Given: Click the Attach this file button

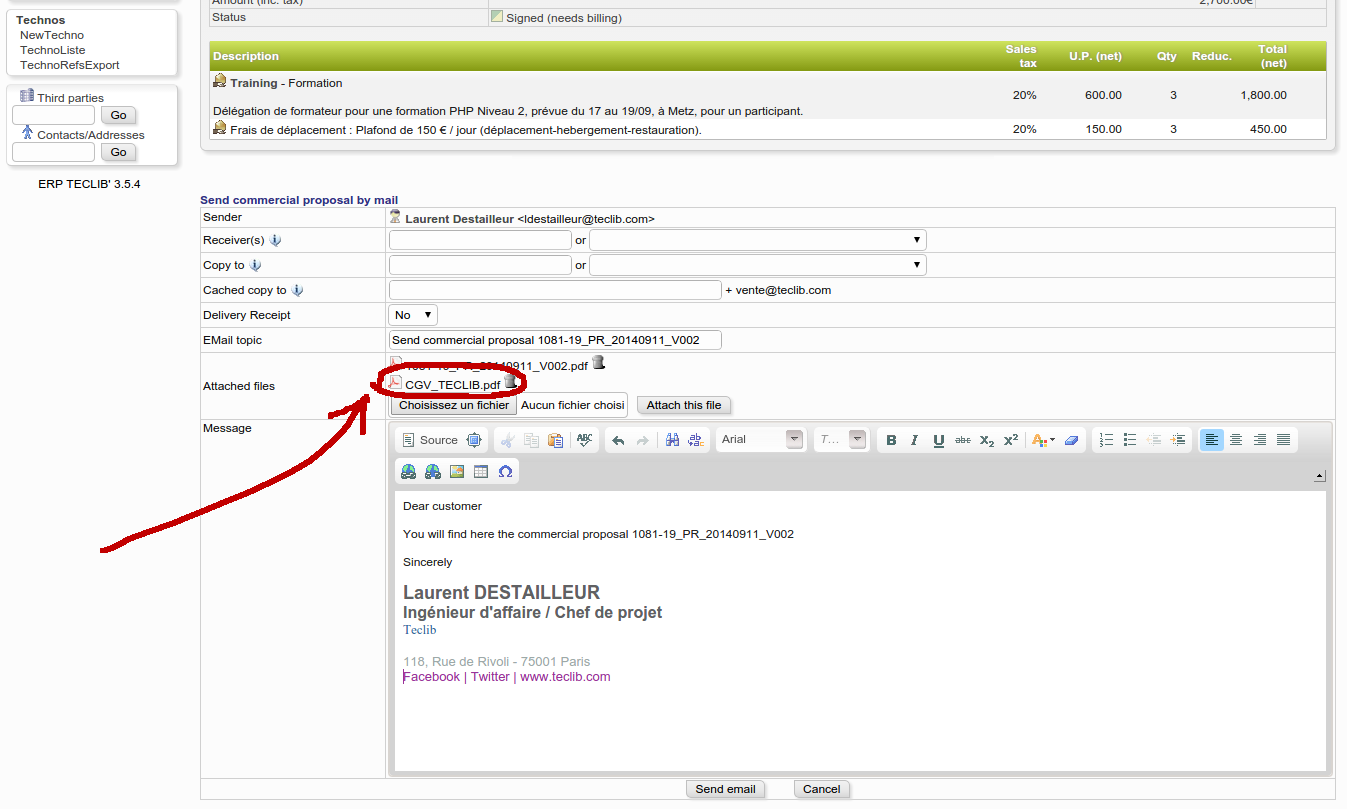Looking at the screenshot, I should pos(684,405).
